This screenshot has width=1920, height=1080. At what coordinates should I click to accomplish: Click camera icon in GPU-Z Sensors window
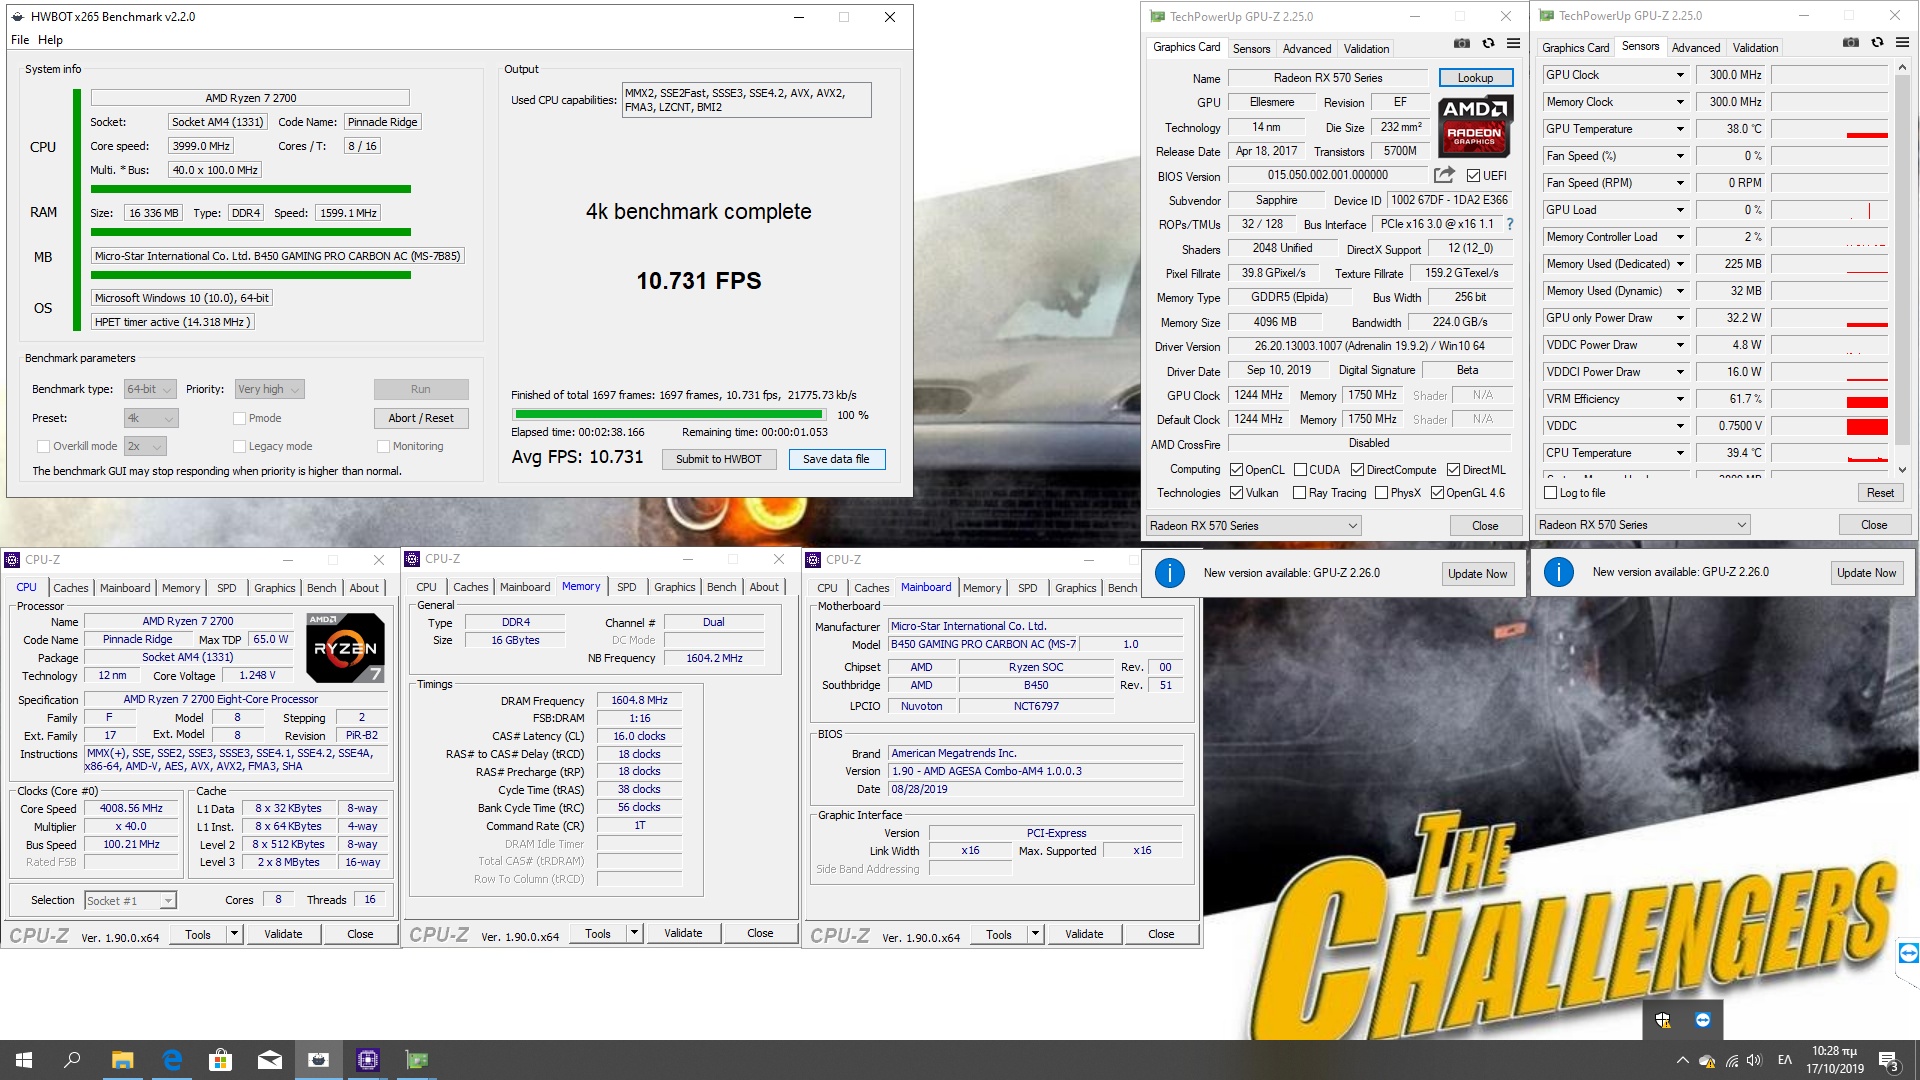1851,43
